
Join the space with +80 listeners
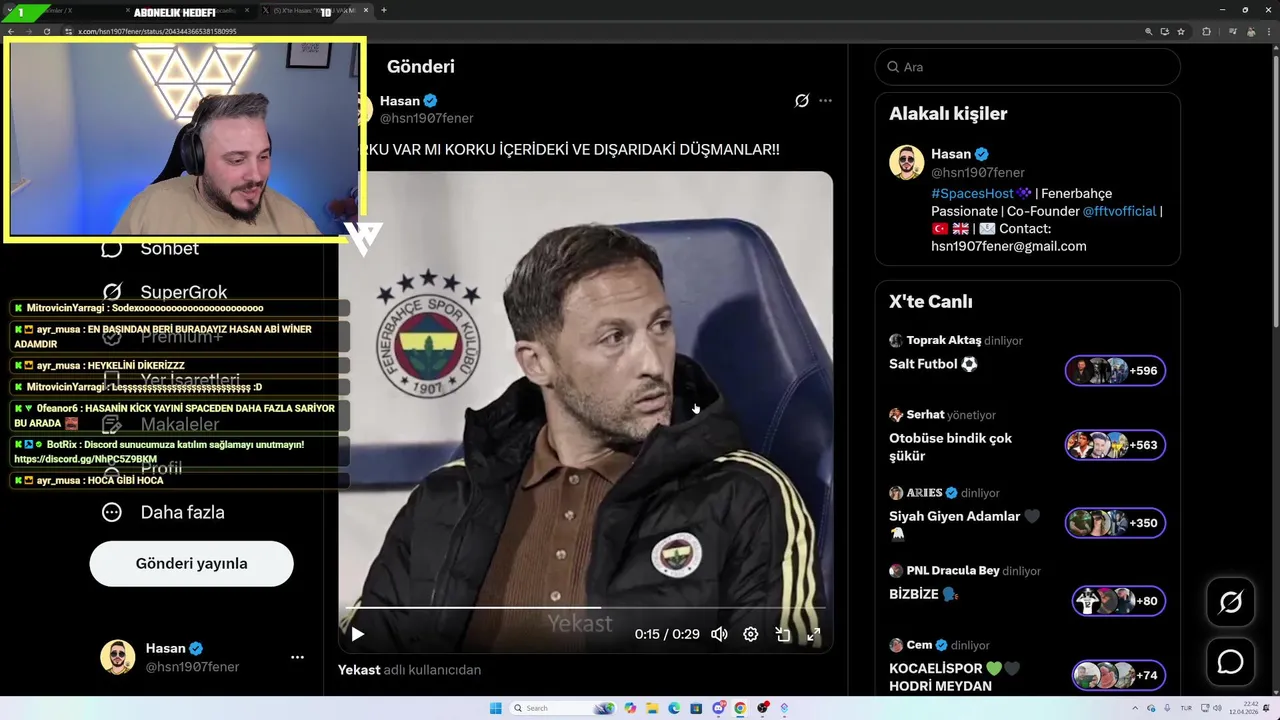pyautogui.click(x=1118, y=601)
